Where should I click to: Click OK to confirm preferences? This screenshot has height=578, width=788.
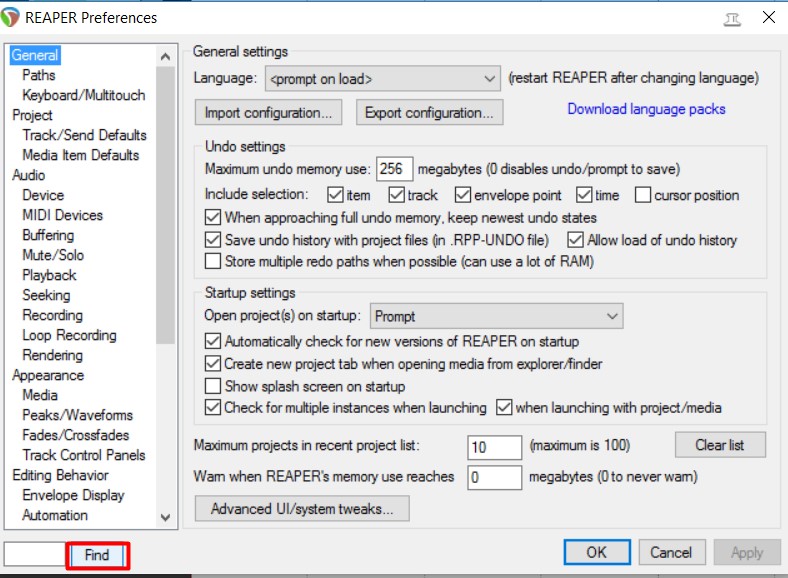597,552
